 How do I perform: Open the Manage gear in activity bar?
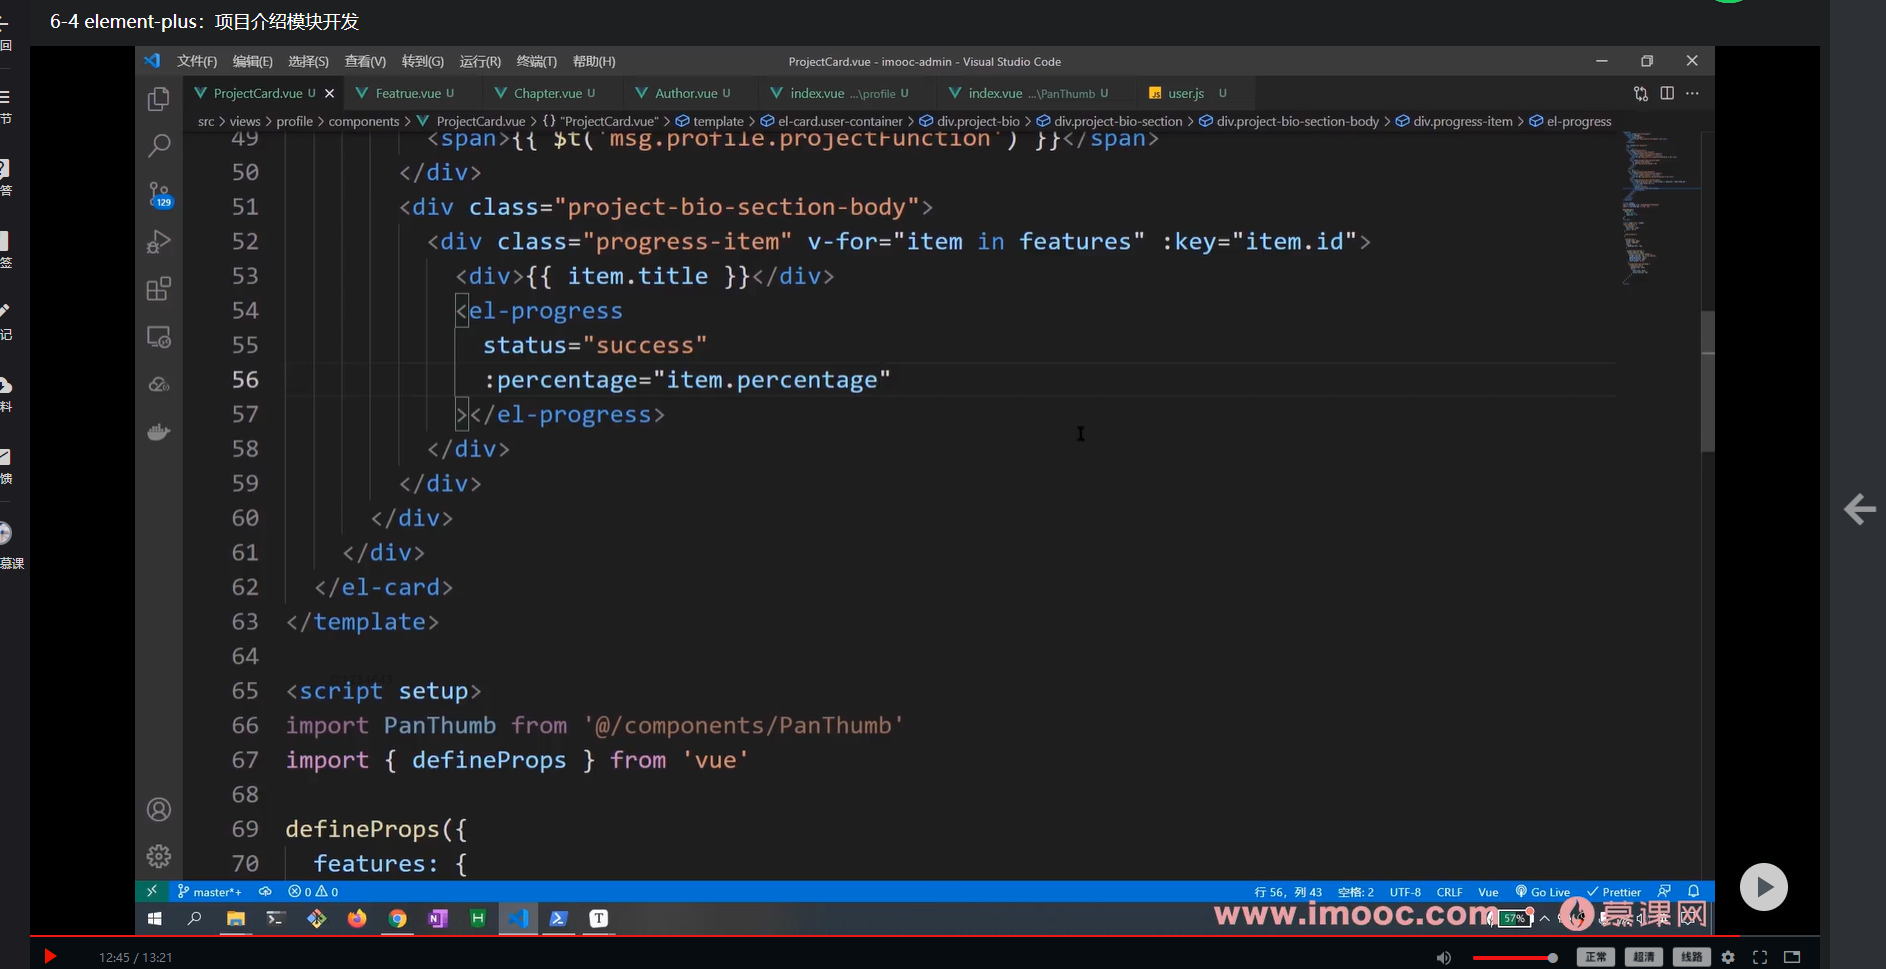tap(158, 856)
